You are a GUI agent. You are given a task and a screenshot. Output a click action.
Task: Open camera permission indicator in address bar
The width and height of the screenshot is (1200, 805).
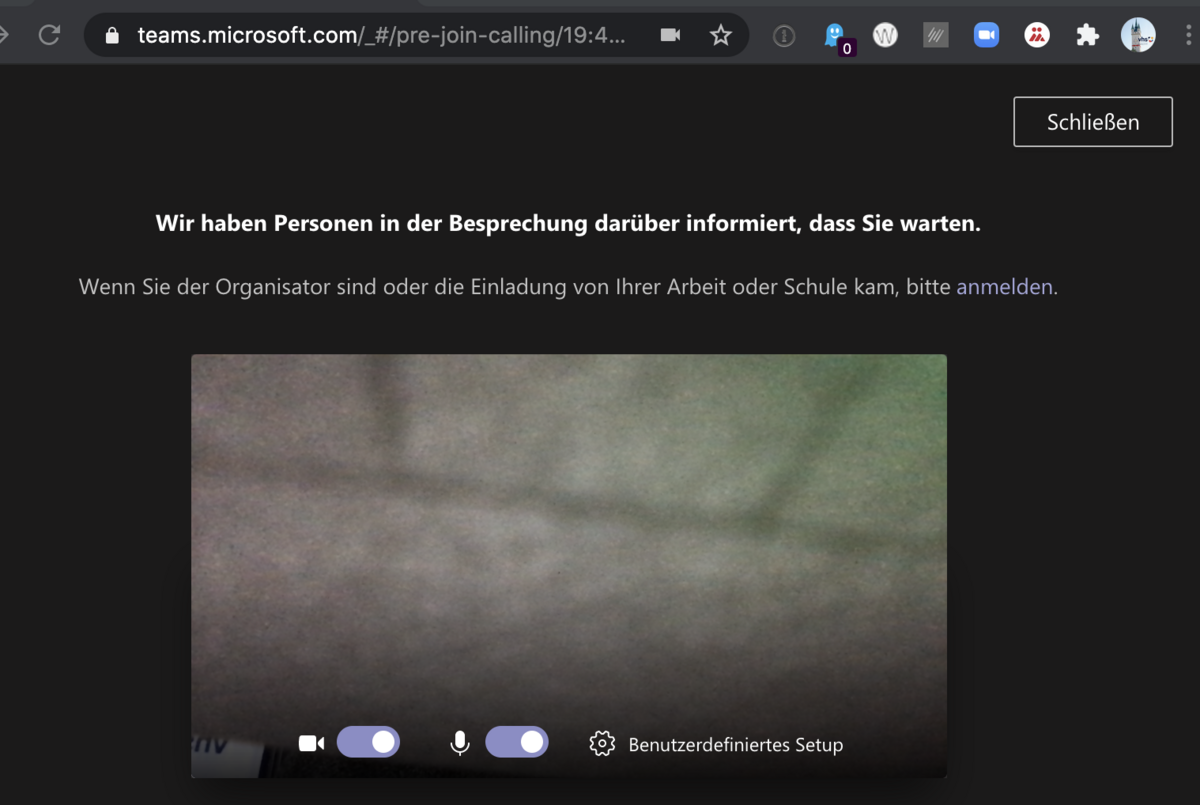670,35
